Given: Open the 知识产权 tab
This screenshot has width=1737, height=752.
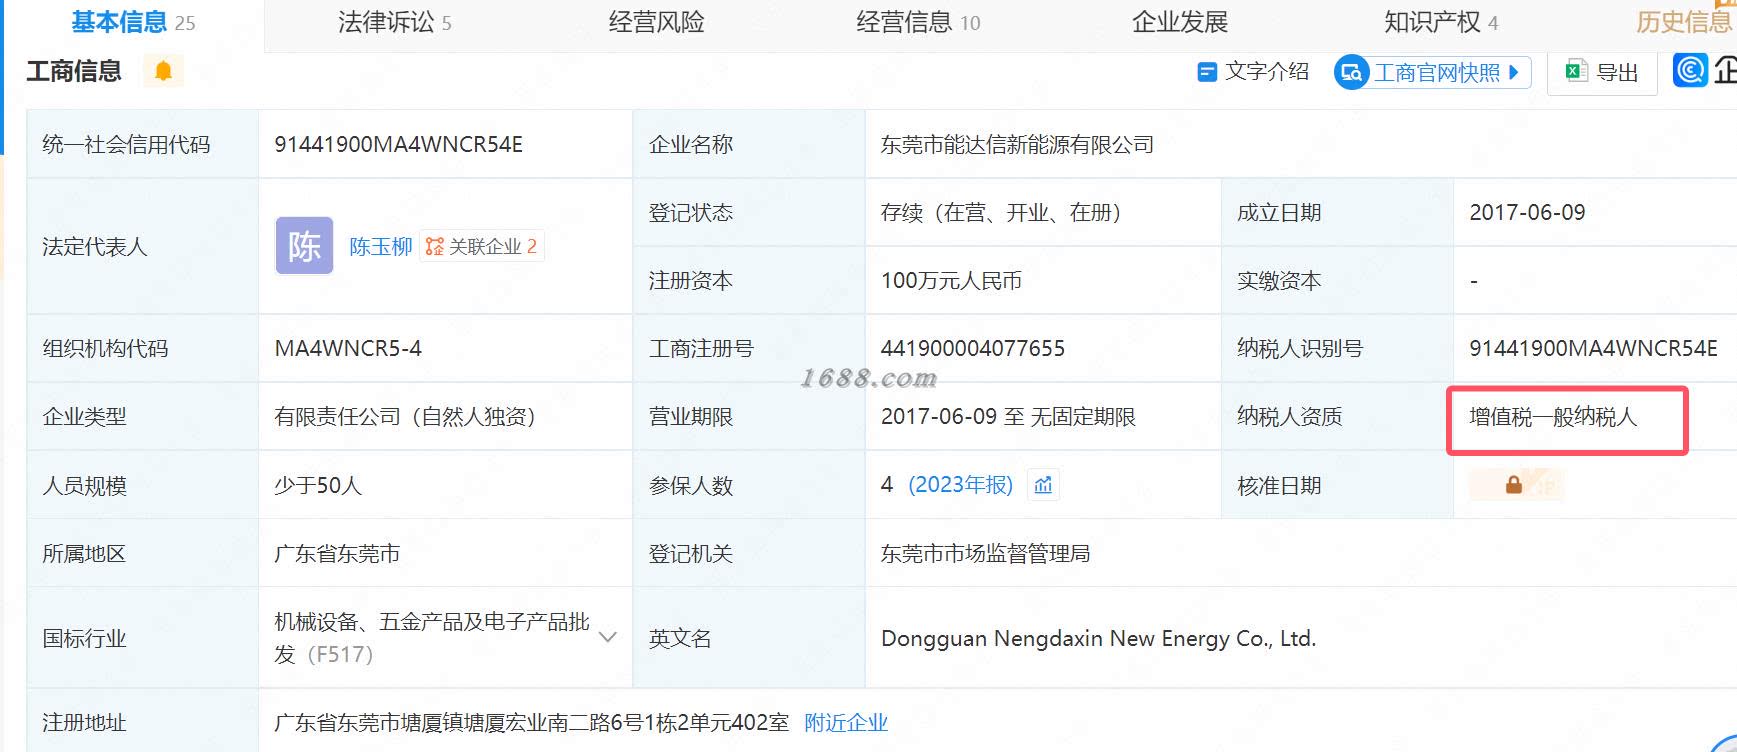Looking at the screenshot, I should (1441, 22).
